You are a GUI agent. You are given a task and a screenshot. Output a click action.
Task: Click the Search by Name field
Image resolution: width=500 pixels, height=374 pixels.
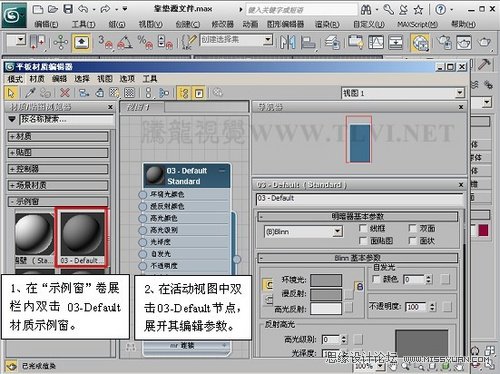(67, 119)
